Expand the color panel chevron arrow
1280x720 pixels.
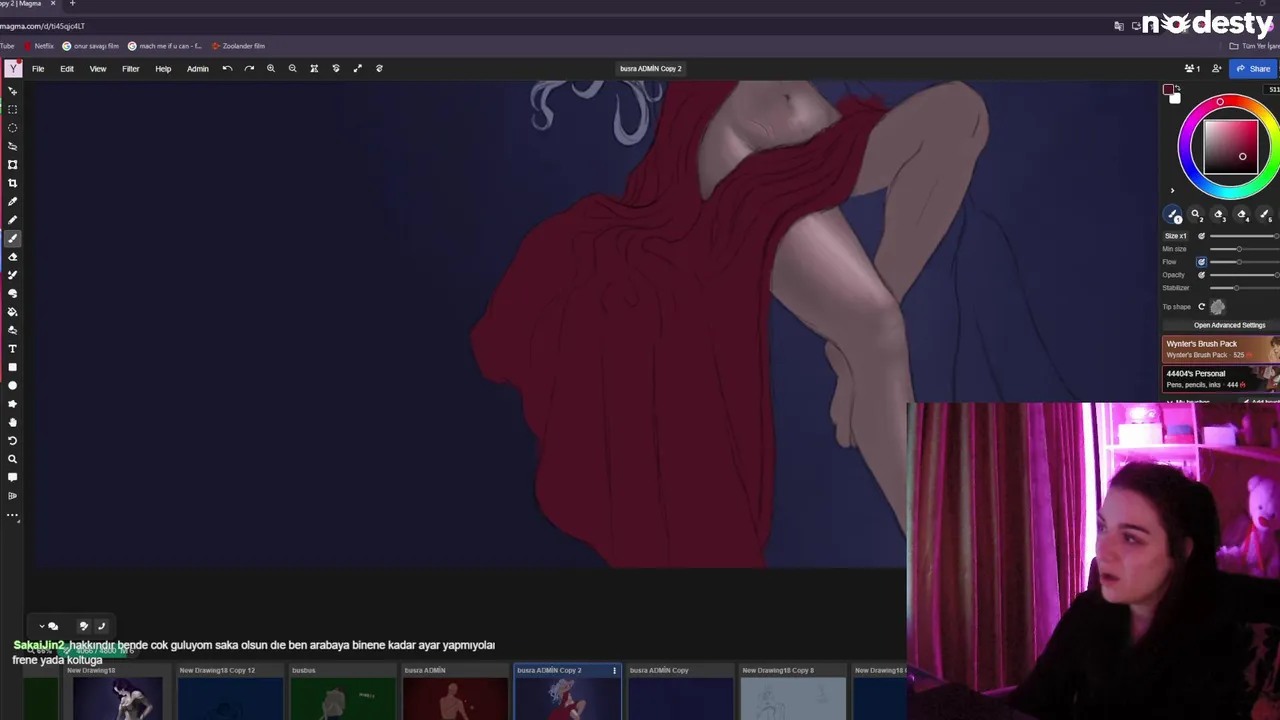pyautogui.click(x=1172, y=191)
